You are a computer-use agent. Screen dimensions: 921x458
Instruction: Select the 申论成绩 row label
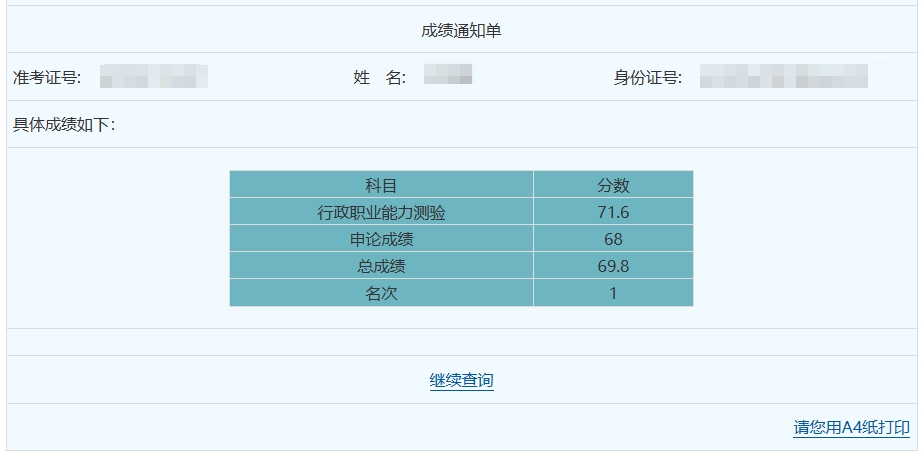pyautogui.click(x=381, y=239)
